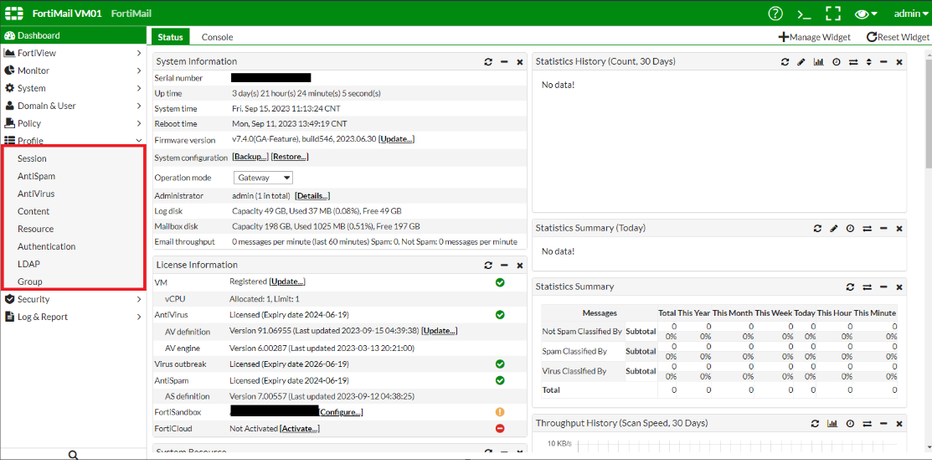Click clock icon in Throughput History widget
Screen dimensions: 932x460
[851, 424]
